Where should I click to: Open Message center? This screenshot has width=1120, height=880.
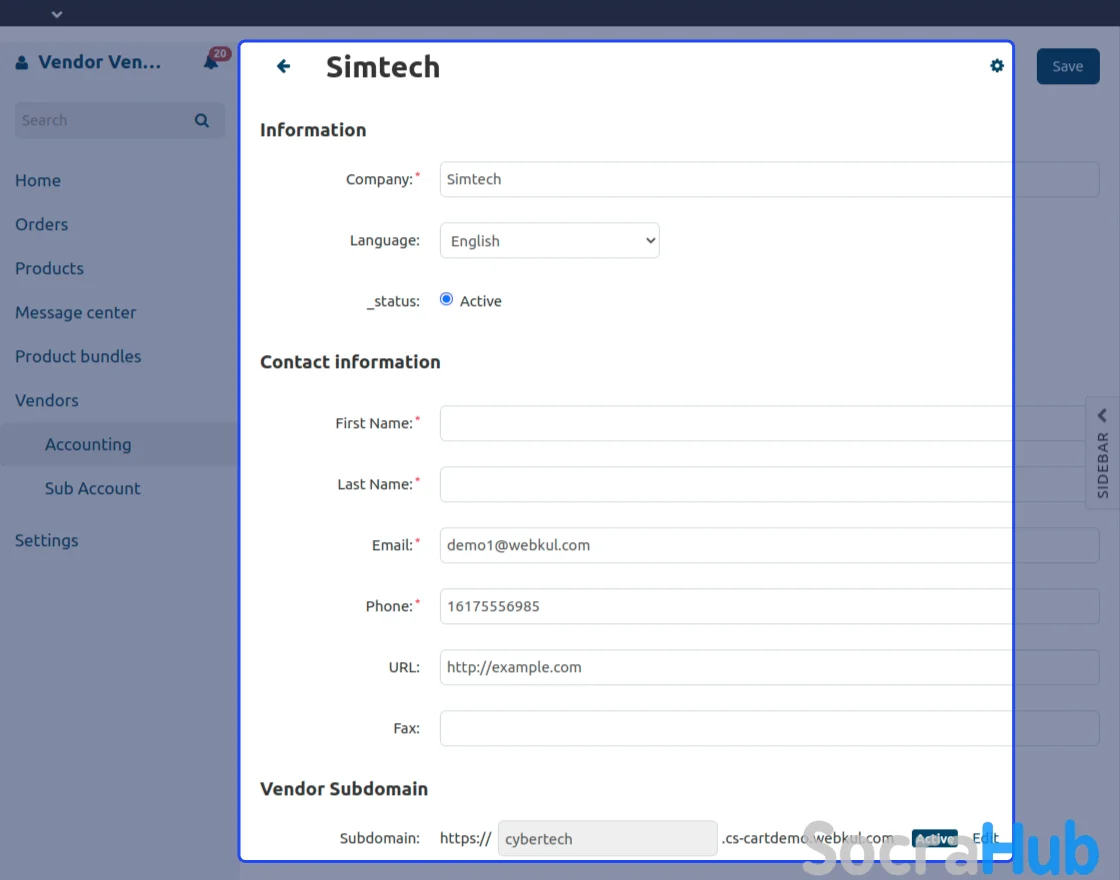(x=76, y=312)
